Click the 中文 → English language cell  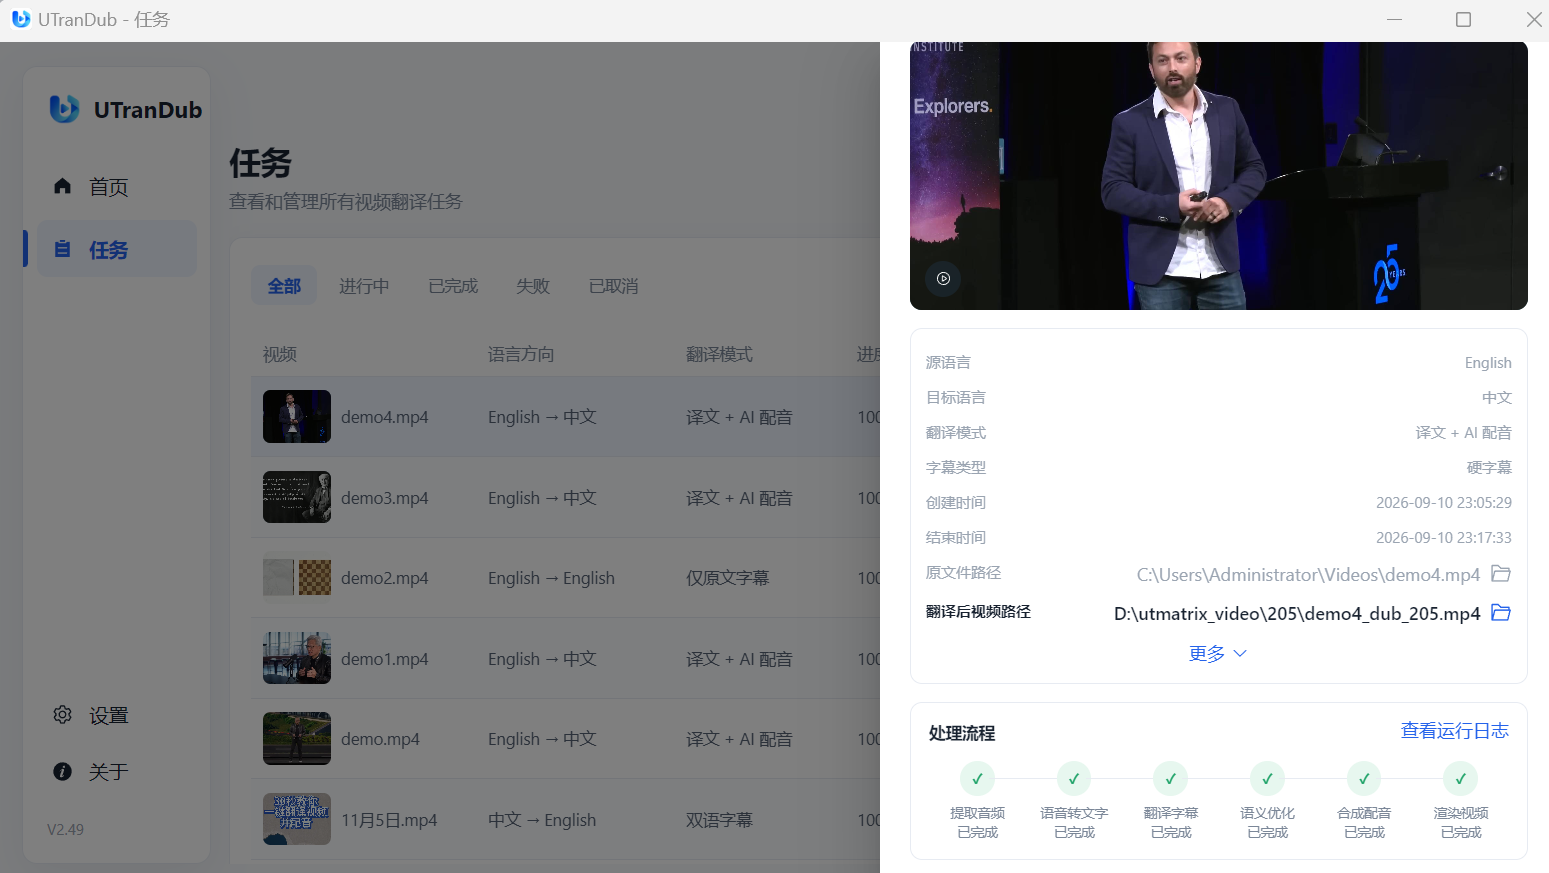point(542,820)
